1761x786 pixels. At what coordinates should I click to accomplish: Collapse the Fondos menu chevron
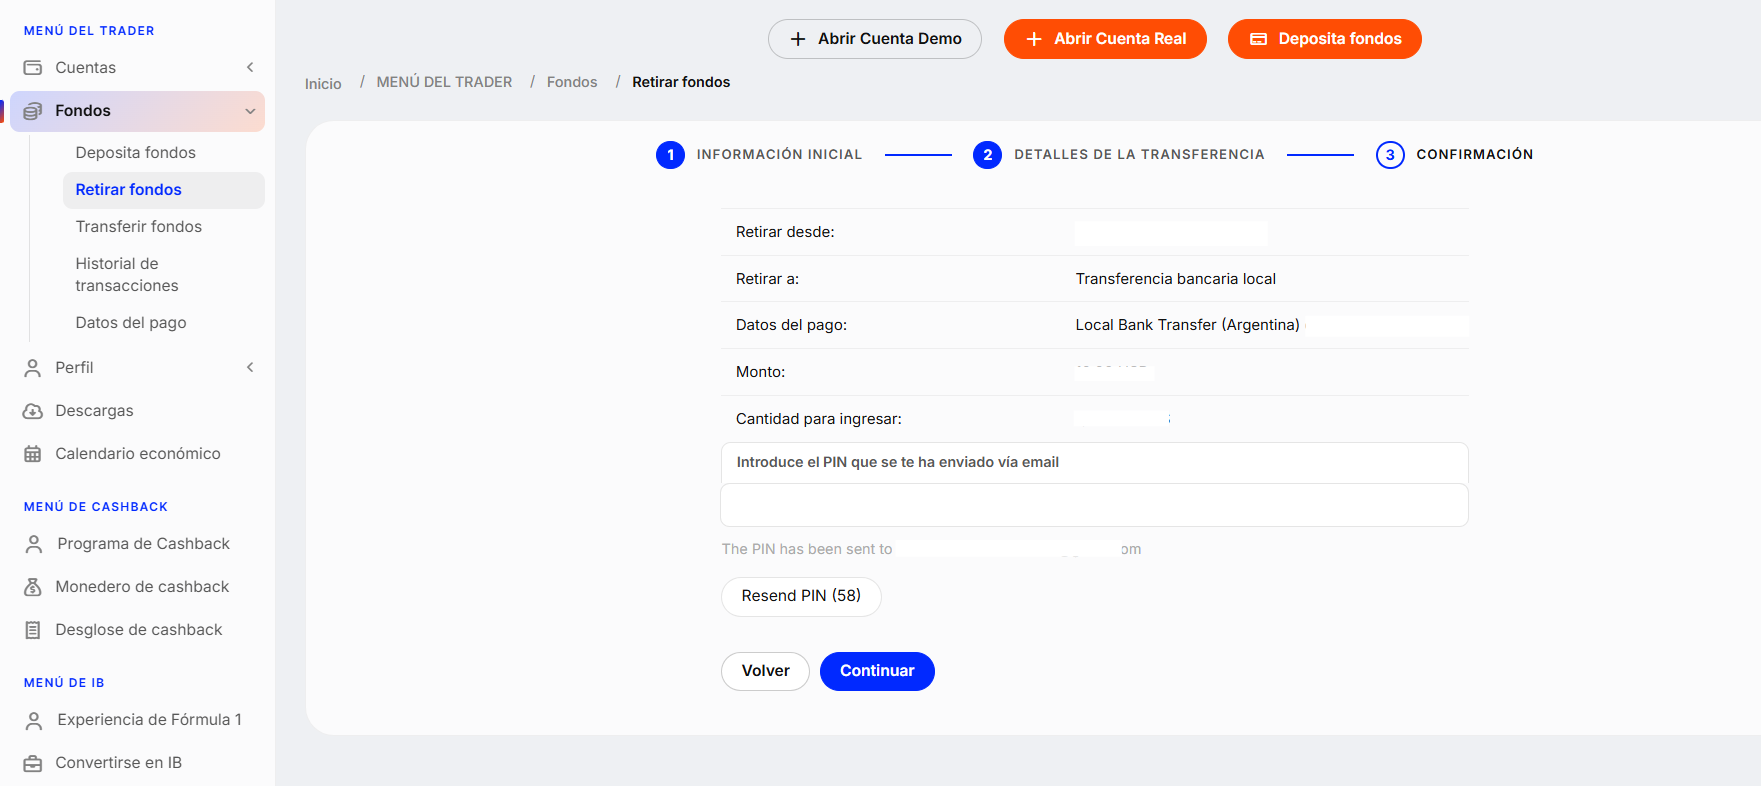point(250,111)
